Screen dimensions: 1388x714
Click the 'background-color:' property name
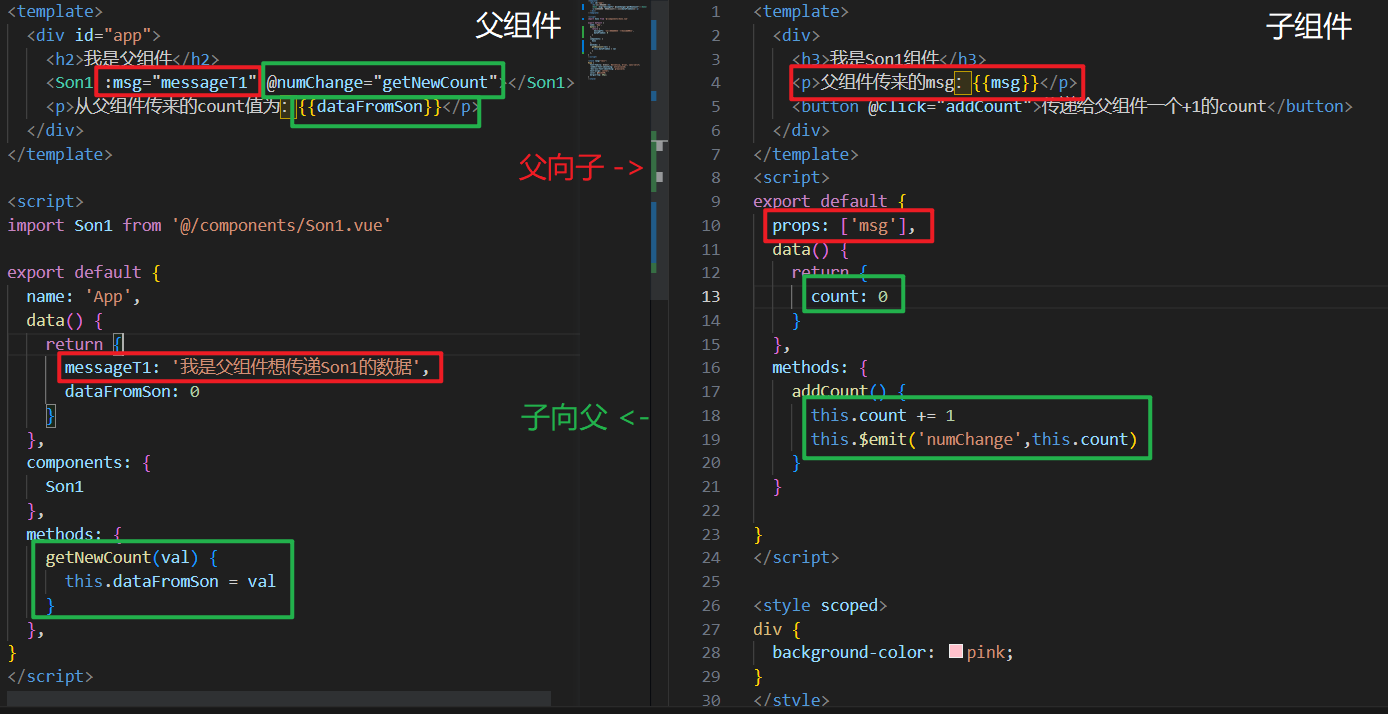point(854,652)
